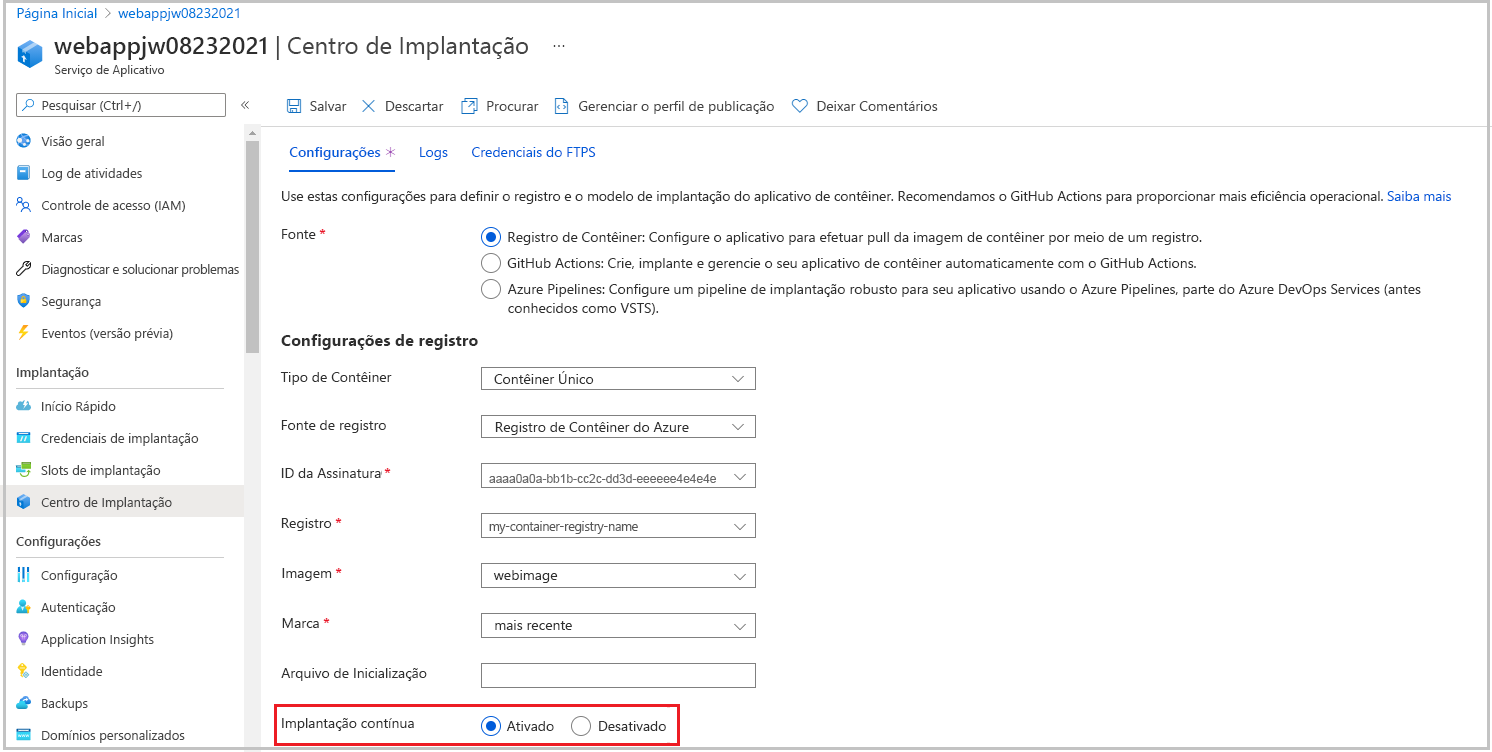The height and width of the screenshot is (752, 1492).
Task: Open the Imagem webimage dropdown
Action: coord(618,576)
